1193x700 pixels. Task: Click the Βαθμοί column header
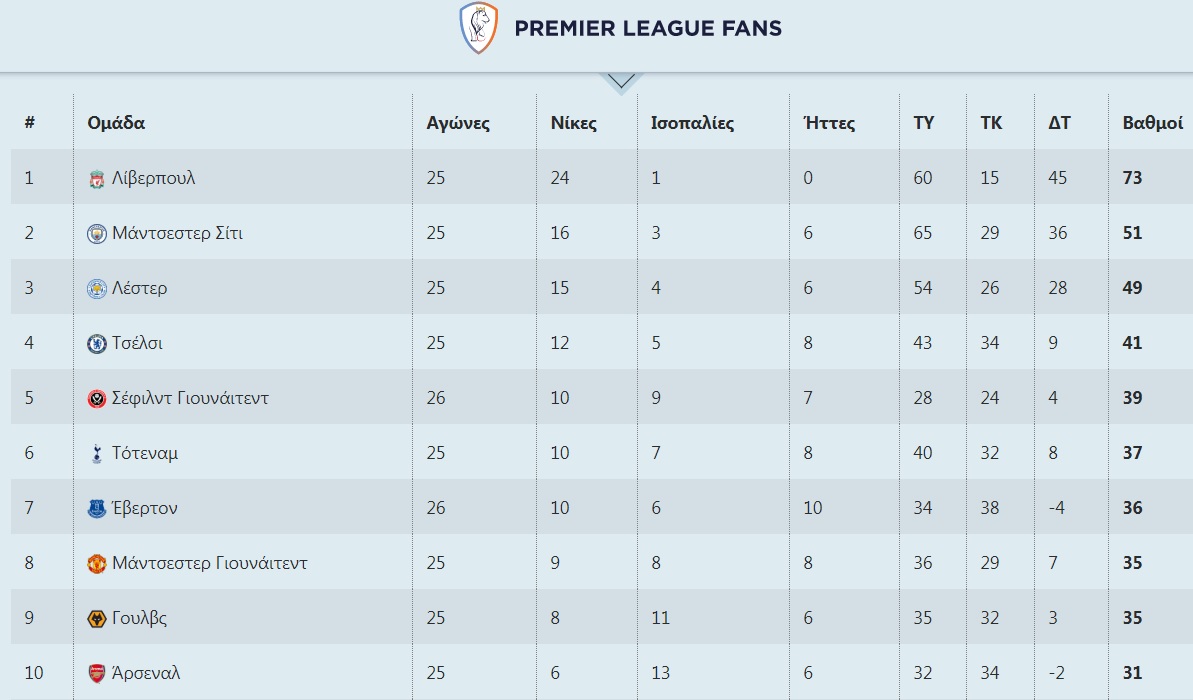click(1152, 124)
